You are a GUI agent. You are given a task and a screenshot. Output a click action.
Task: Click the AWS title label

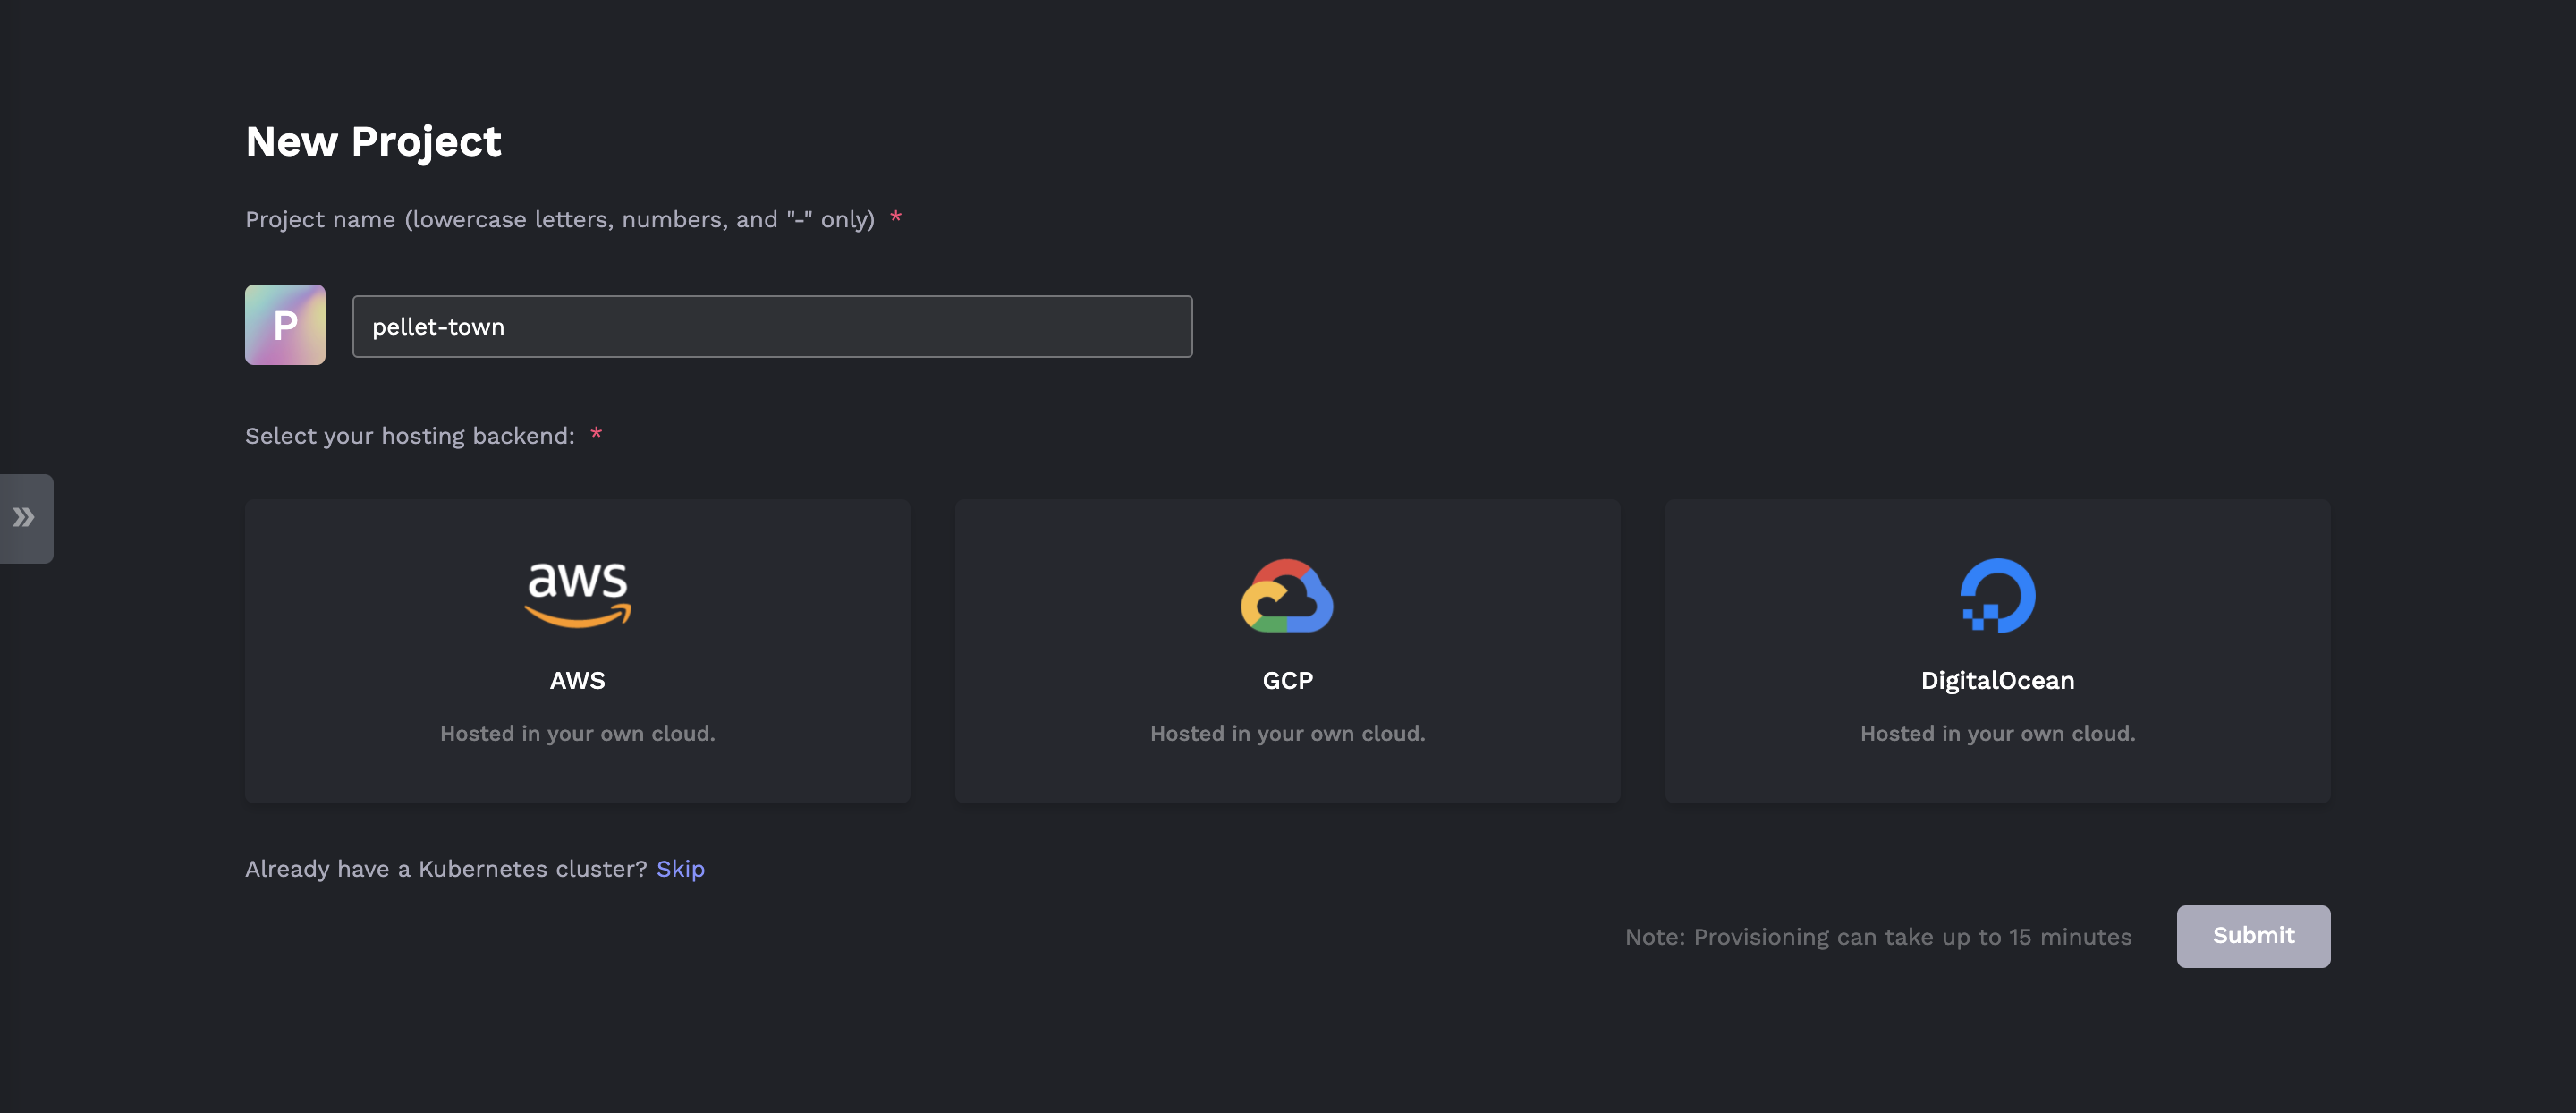point(577,681)
